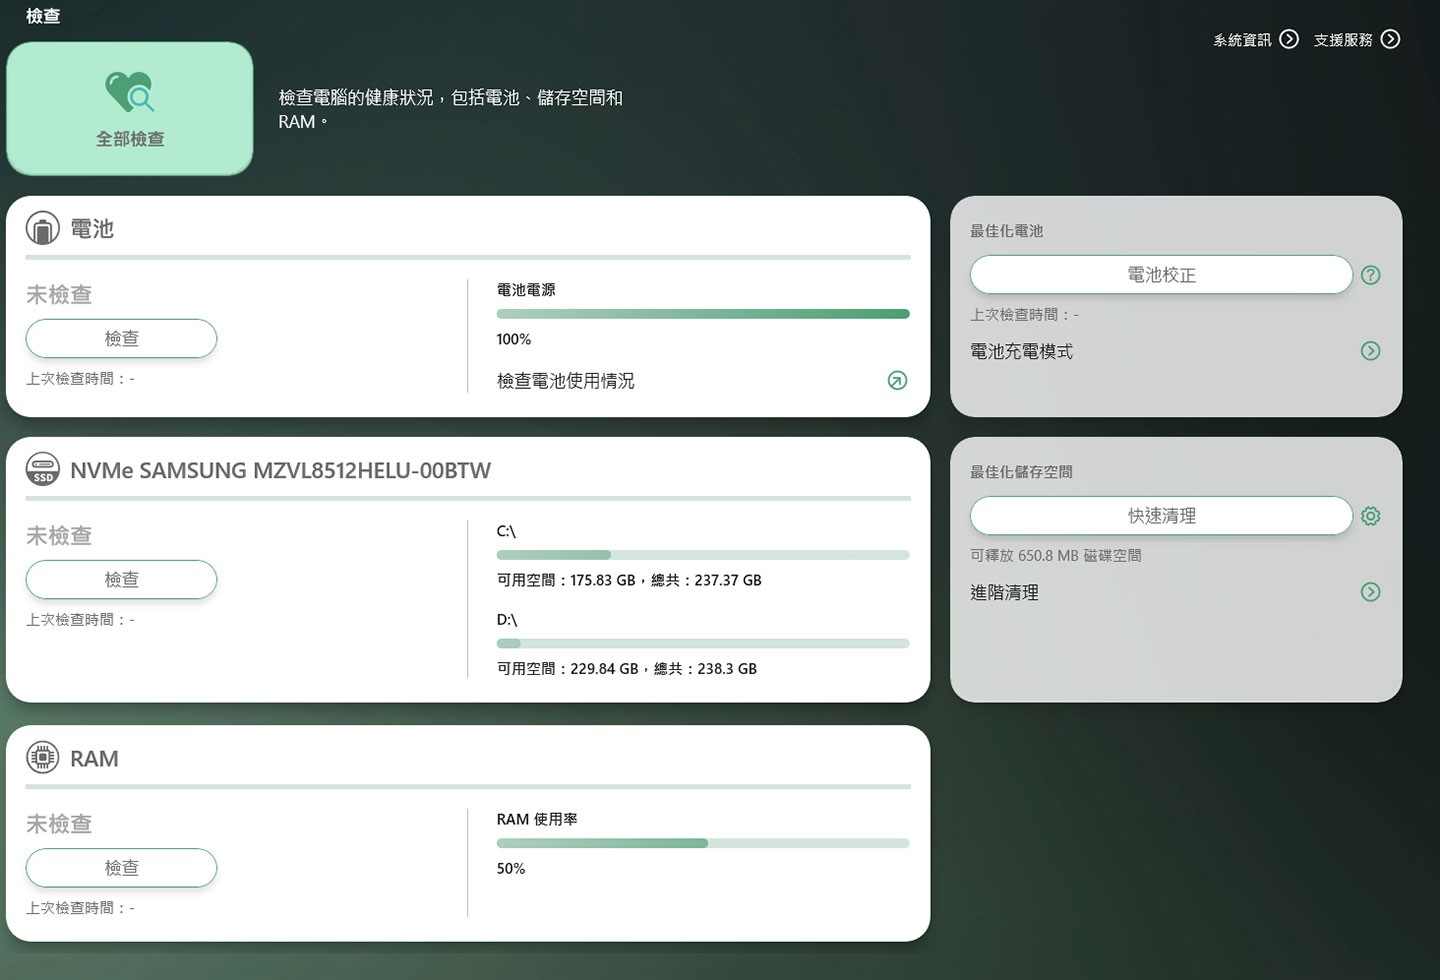Click 電池充電模式 label
The width and height of the screenshot is (1440, 980).
tap(1021, 352)
